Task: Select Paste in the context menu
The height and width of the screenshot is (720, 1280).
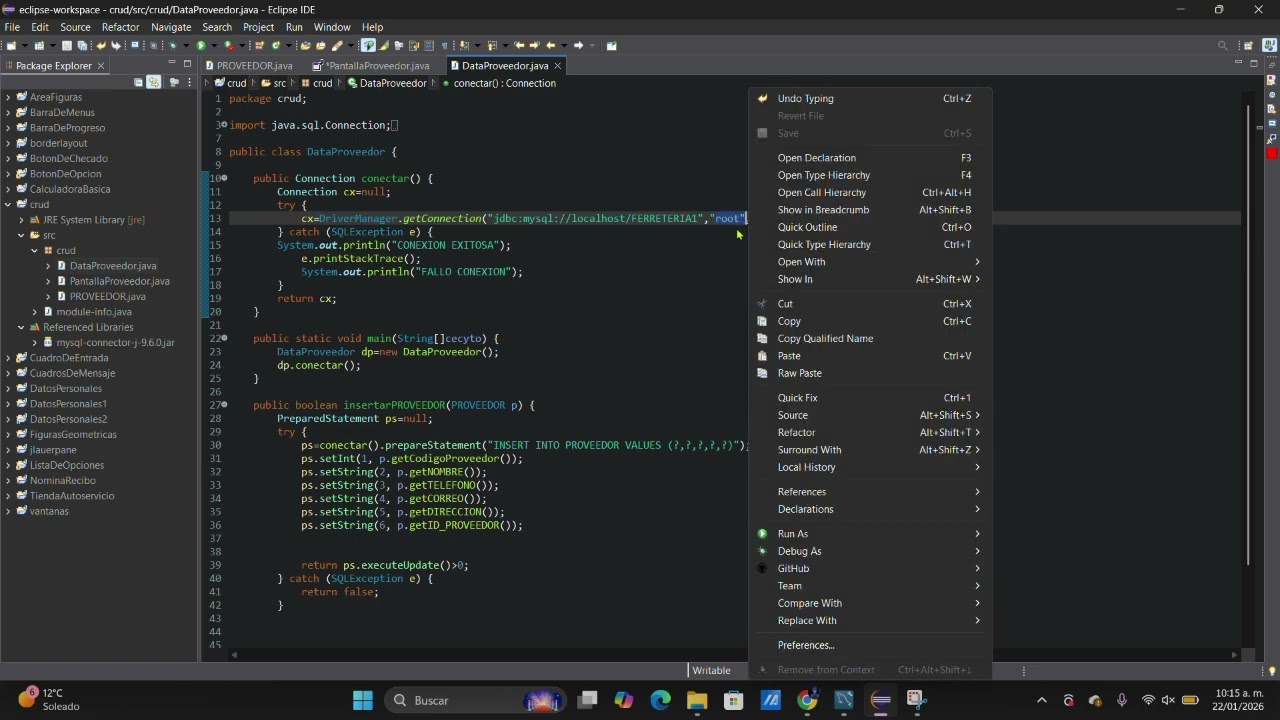Action: (x=870, y=356)
